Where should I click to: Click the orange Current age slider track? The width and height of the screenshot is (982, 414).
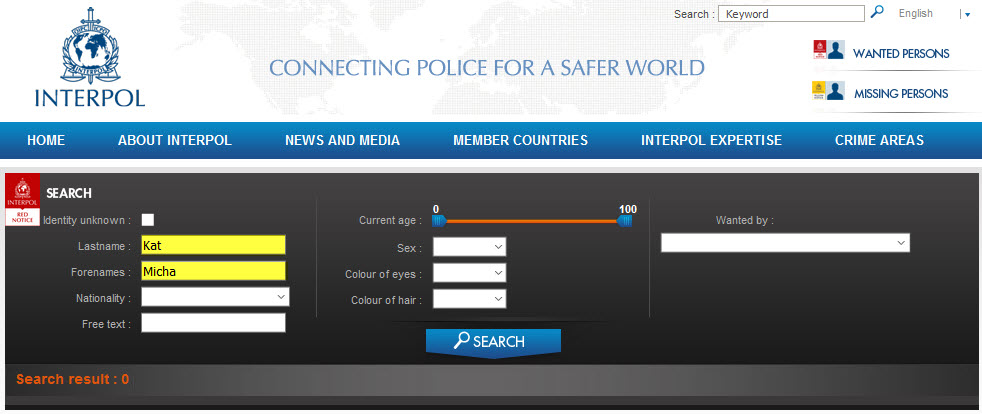click(532, 221)
